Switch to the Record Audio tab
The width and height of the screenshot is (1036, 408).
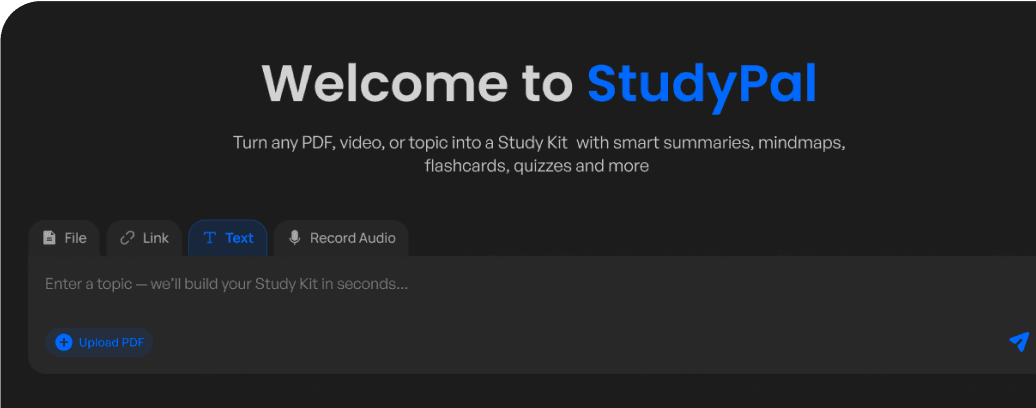341,238
